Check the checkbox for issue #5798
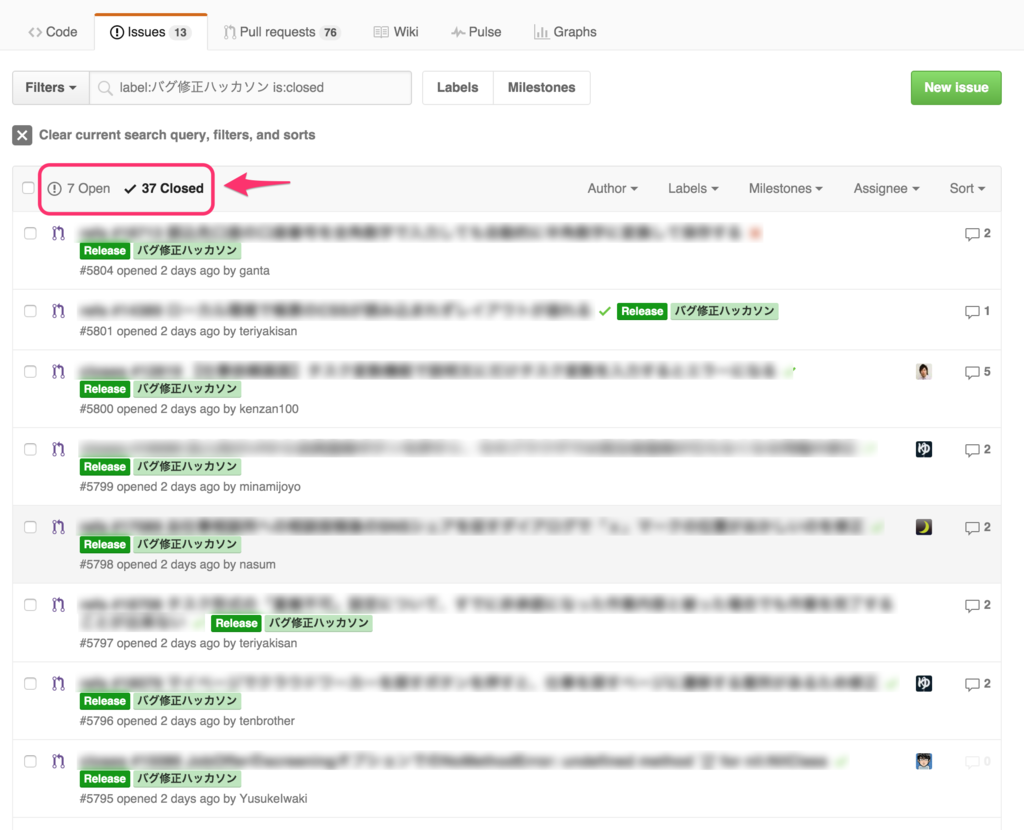The width and height of the screenshot is (1024, 830). click(30, 527)
